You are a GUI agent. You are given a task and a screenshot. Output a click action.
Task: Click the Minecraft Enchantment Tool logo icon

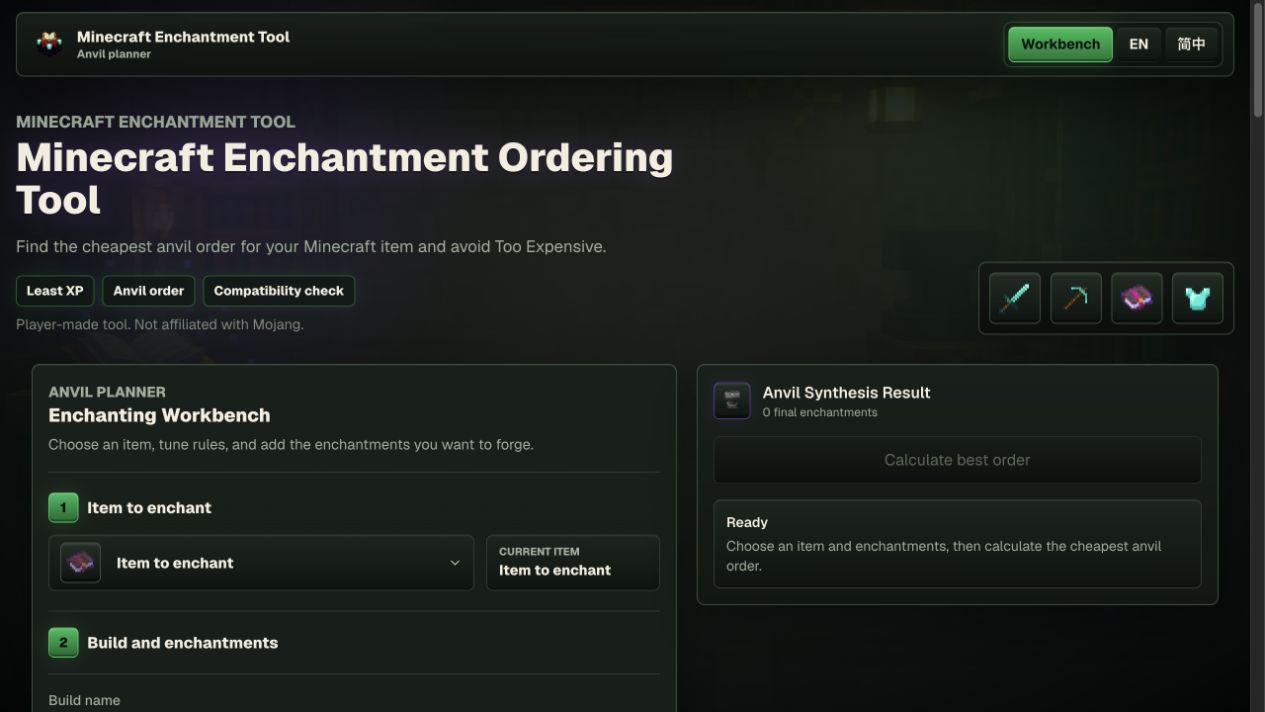pos(49,43)
